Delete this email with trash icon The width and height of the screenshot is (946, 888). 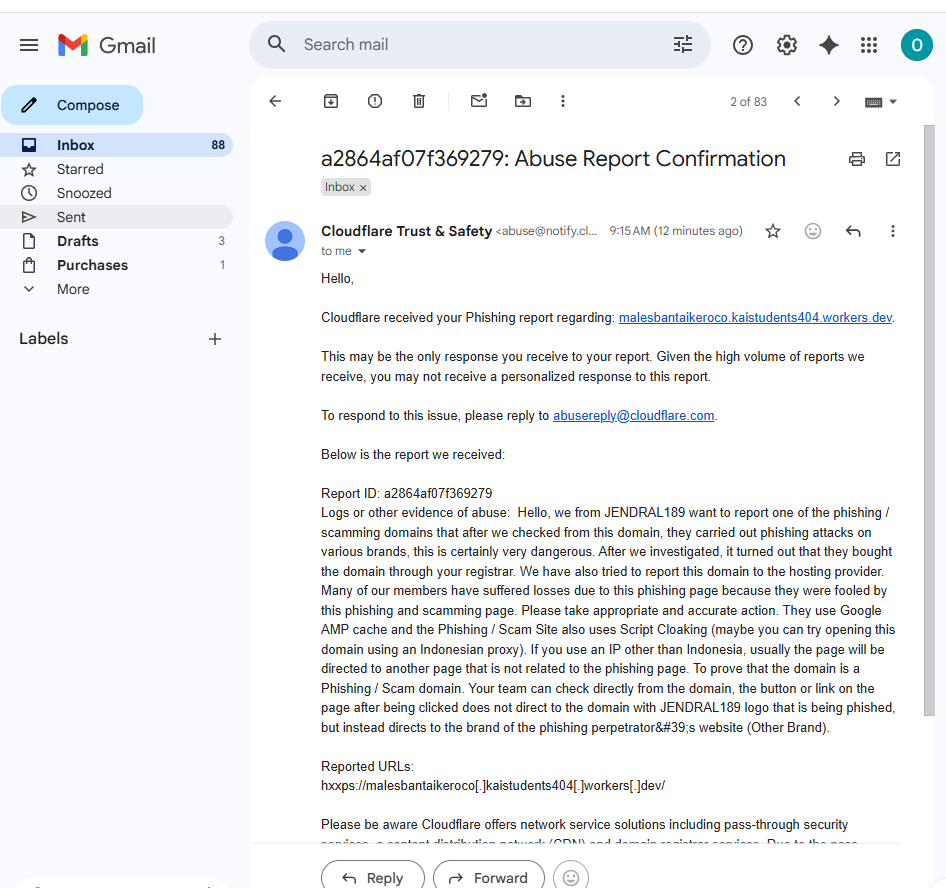coord(419,101)
